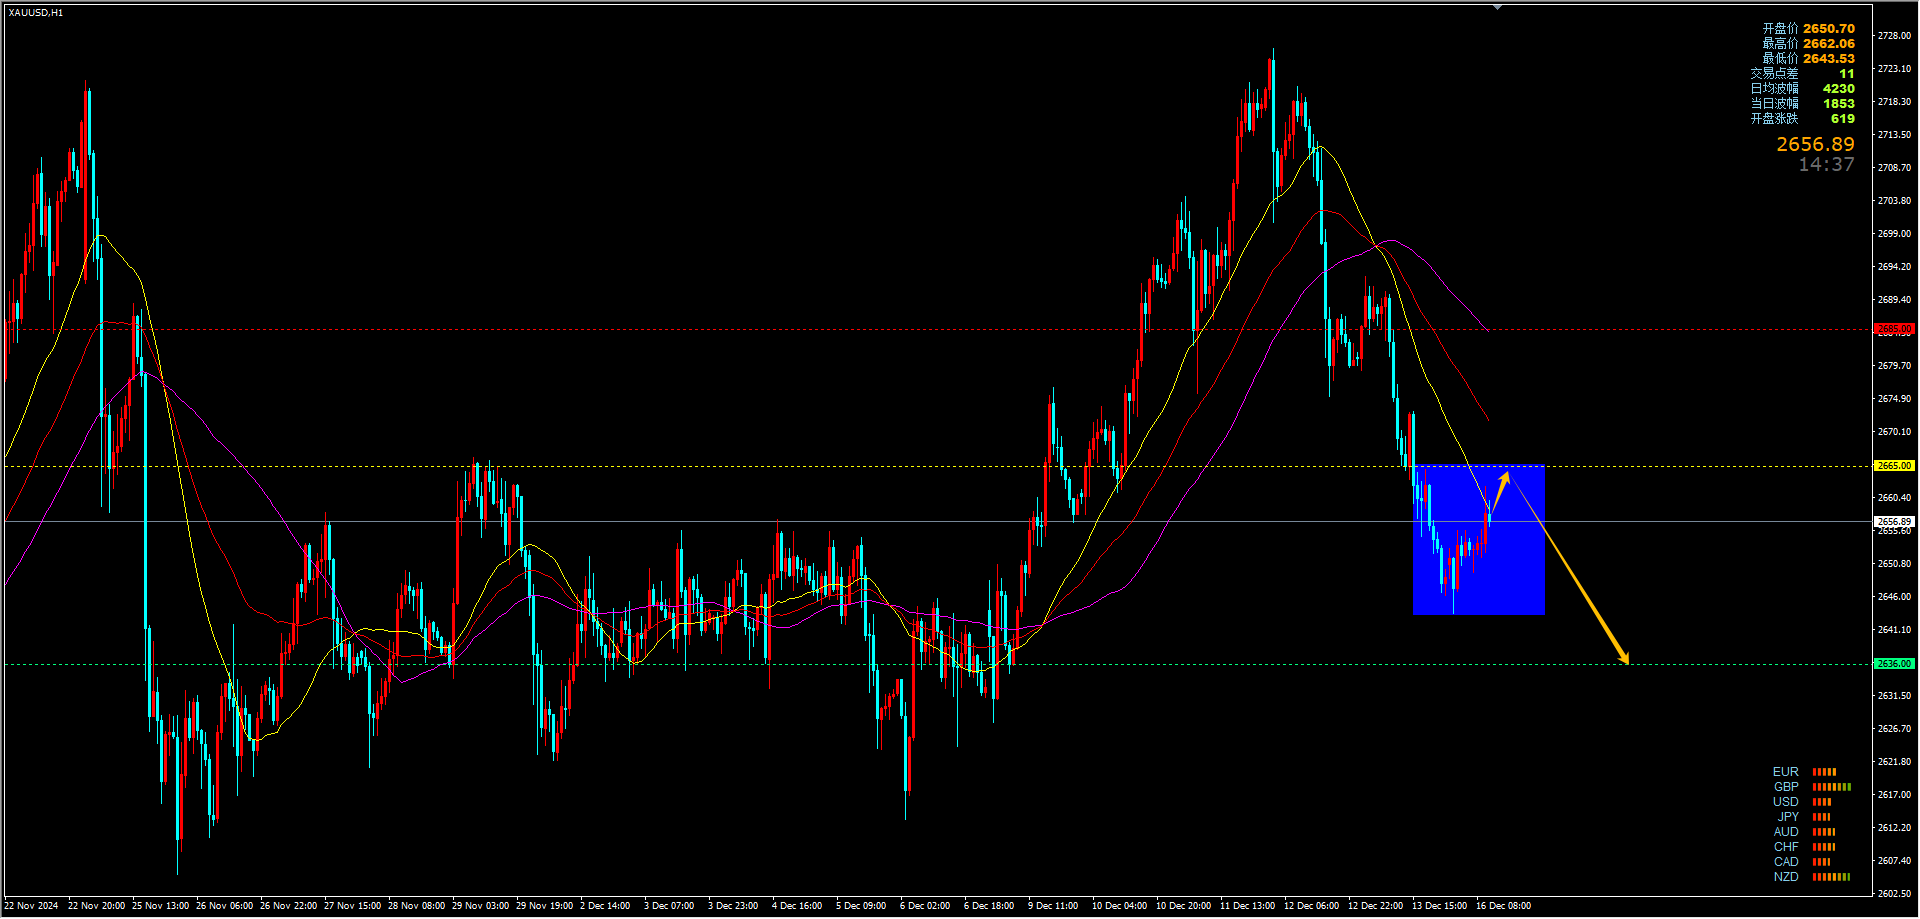Click the EUR currency label
Image resolution: width=1920 pixels, height=919 pixels.
pyautogui.click(x=1786, y=772)
